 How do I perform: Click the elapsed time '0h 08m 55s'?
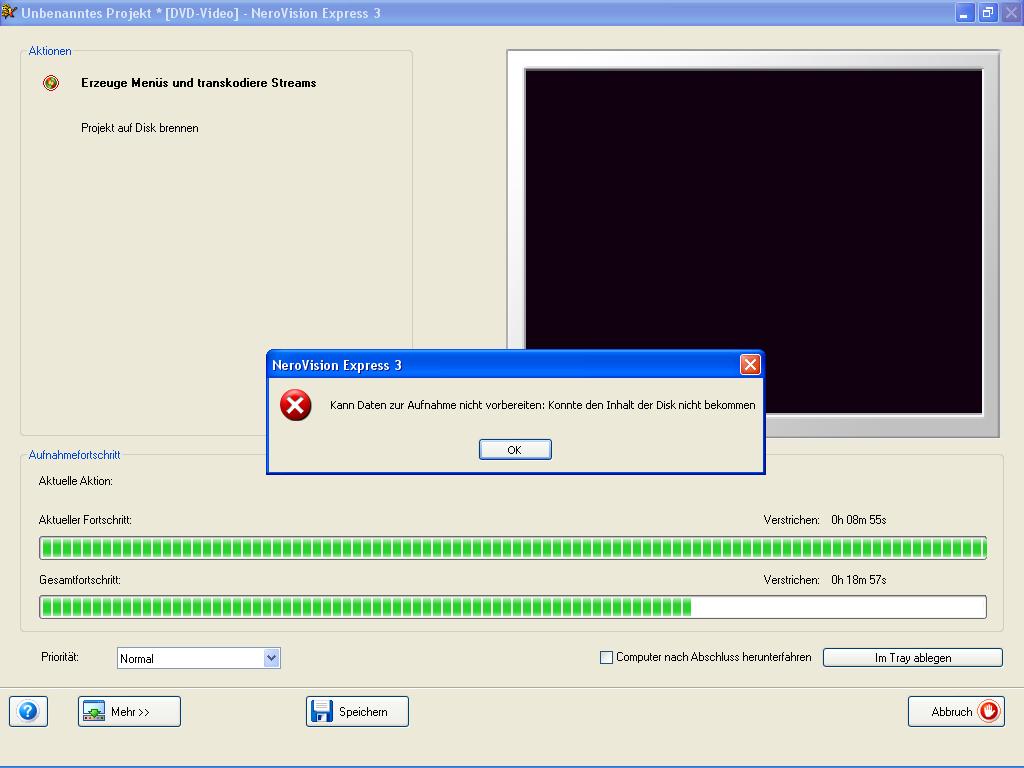point(858,520)
